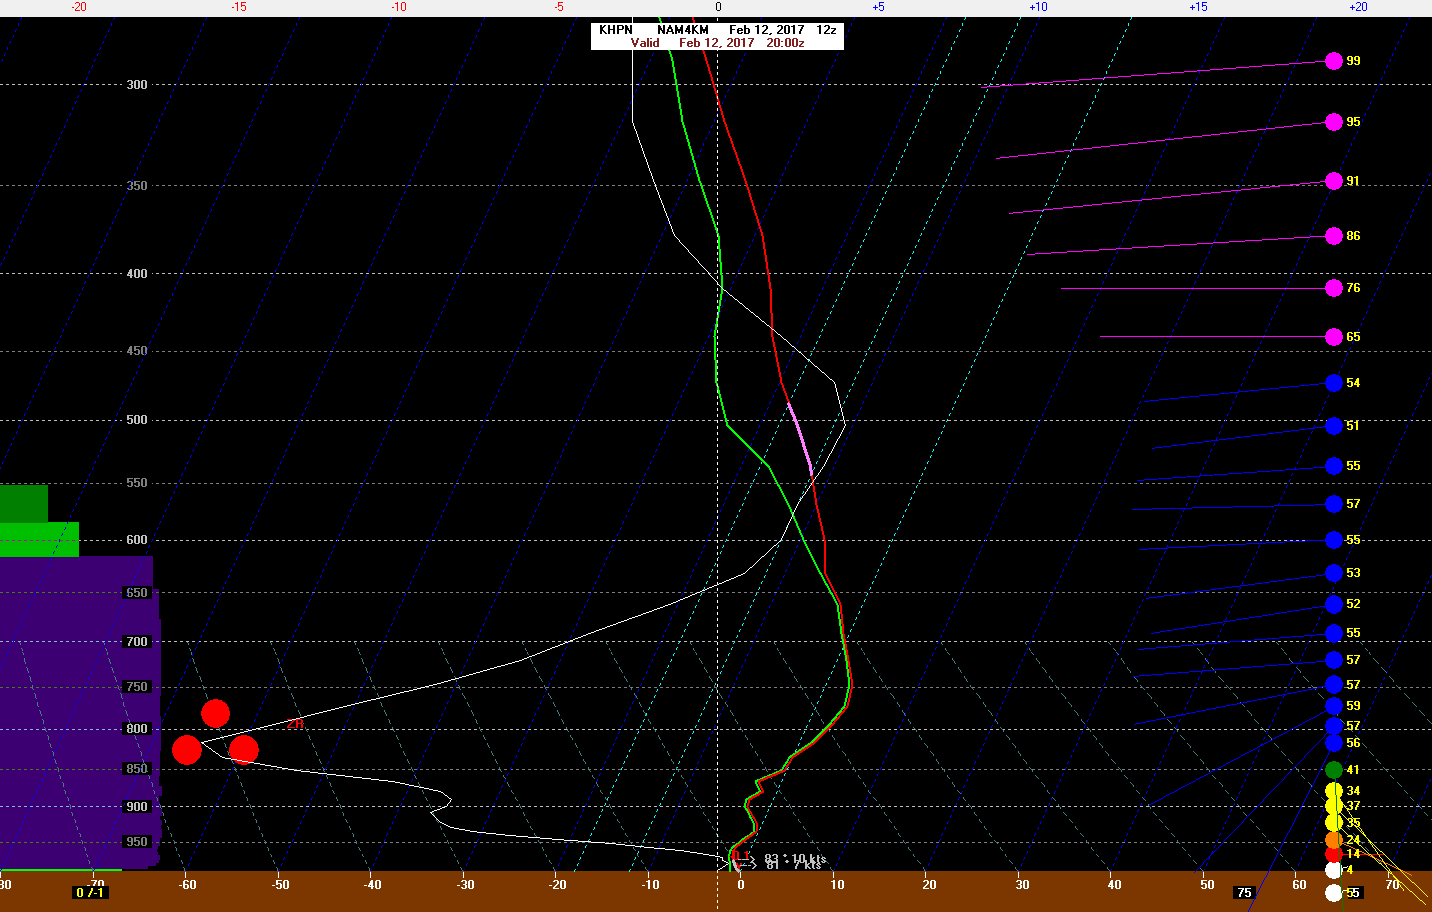This screenshot has width=1432, height=912.
Task: Click the red wind dot labeled 14
Action: (x=1333, y=854)
